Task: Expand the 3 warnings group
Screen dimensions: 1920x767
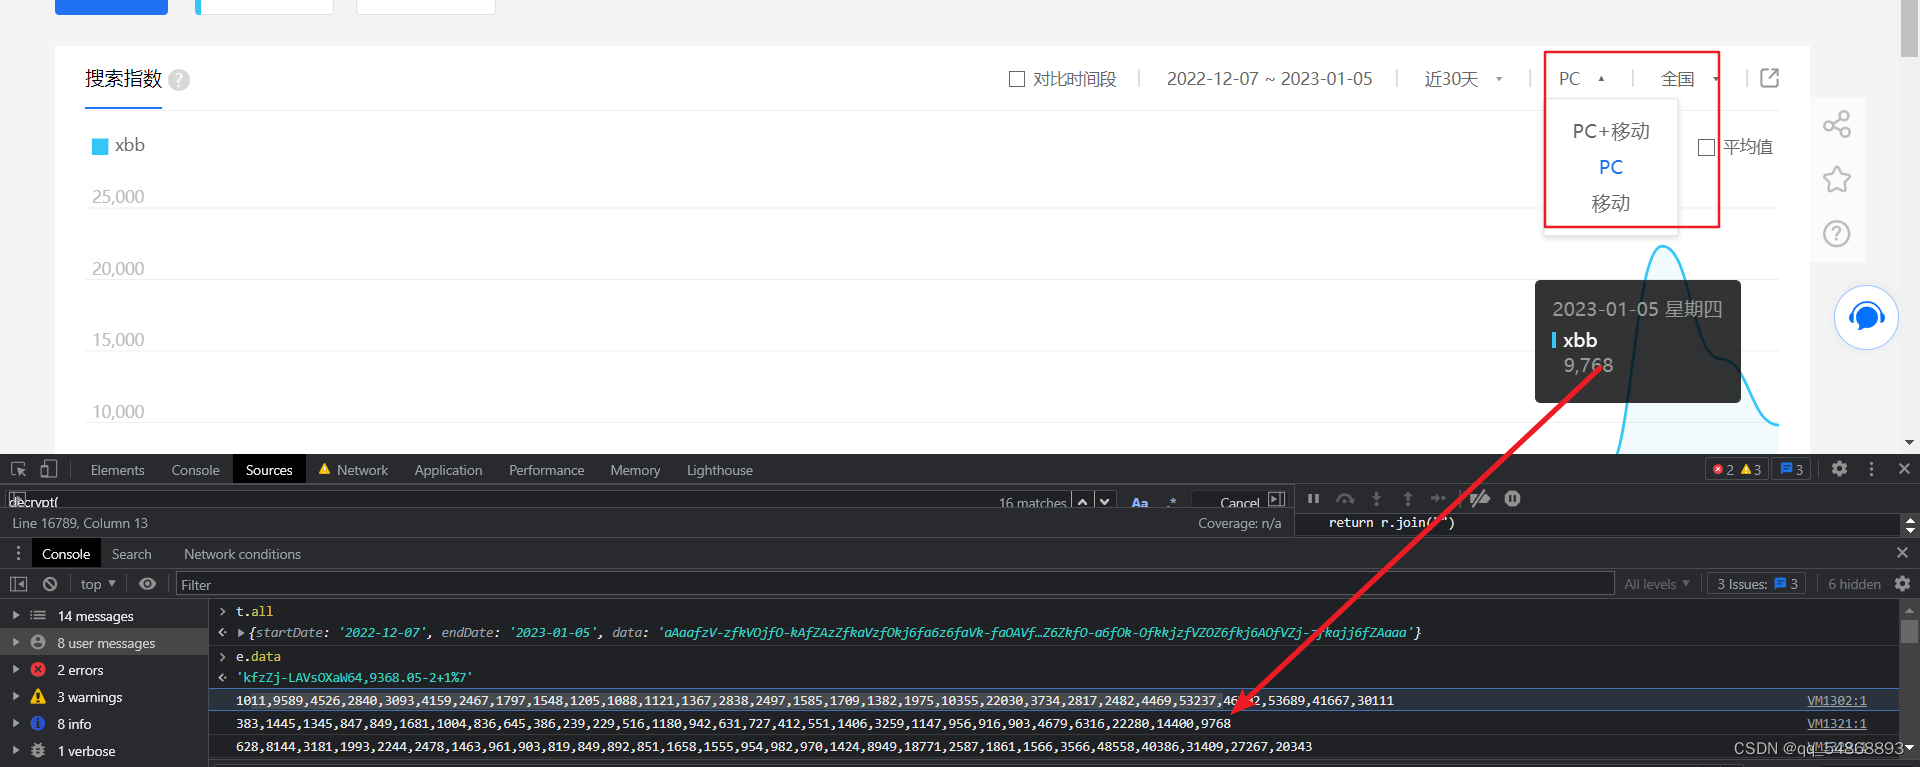Action: point(16,697)
